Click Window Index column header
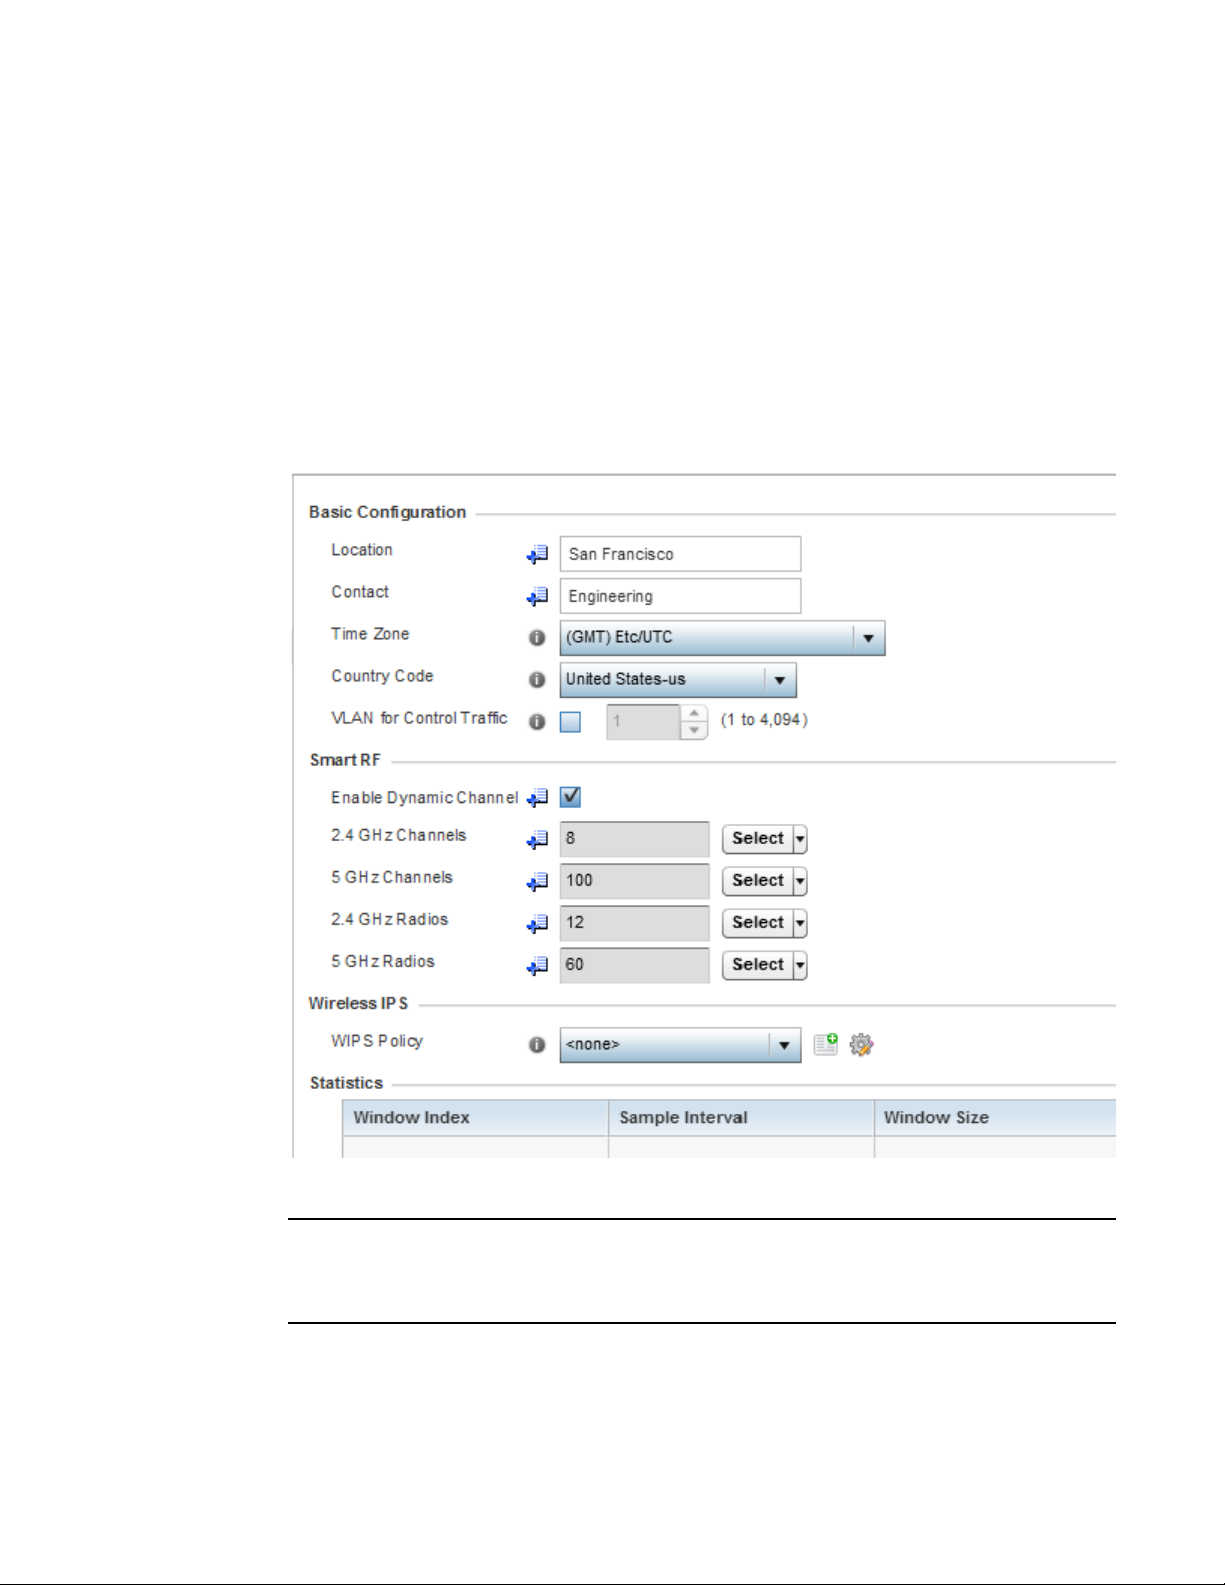The image size is (1225, 1585). pyautogui.click(x=475, y=1118)
